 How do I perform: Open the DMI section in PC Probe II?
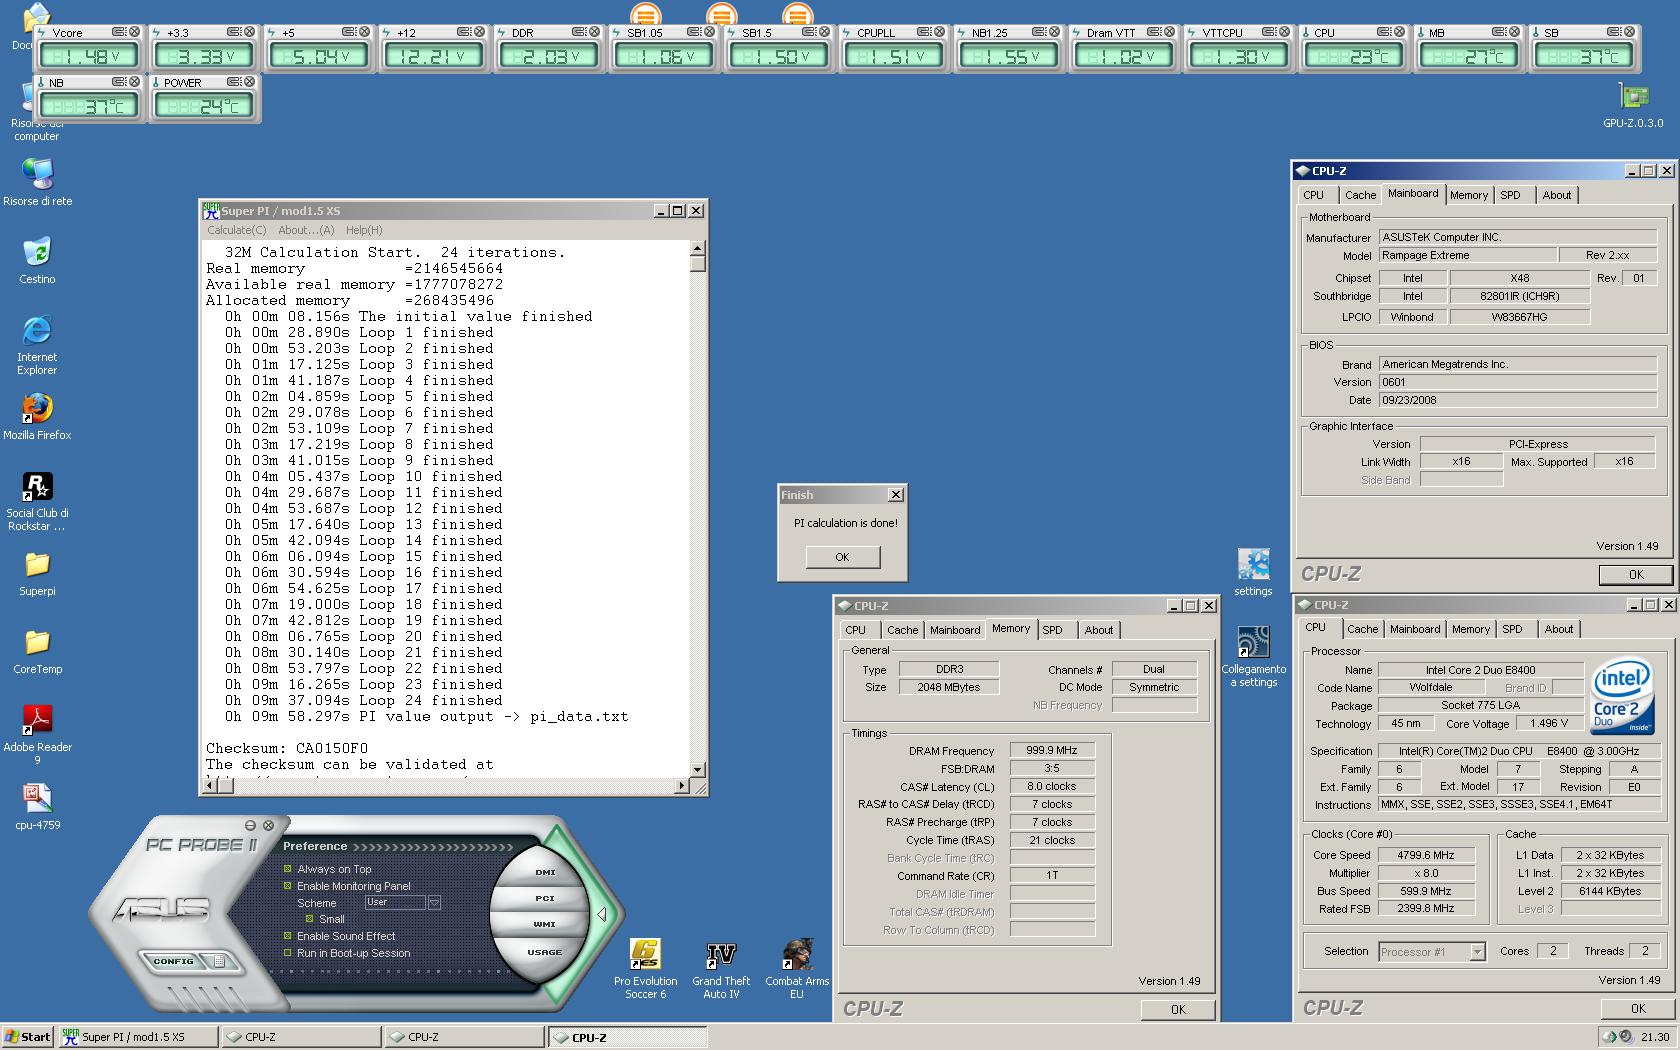545,872
